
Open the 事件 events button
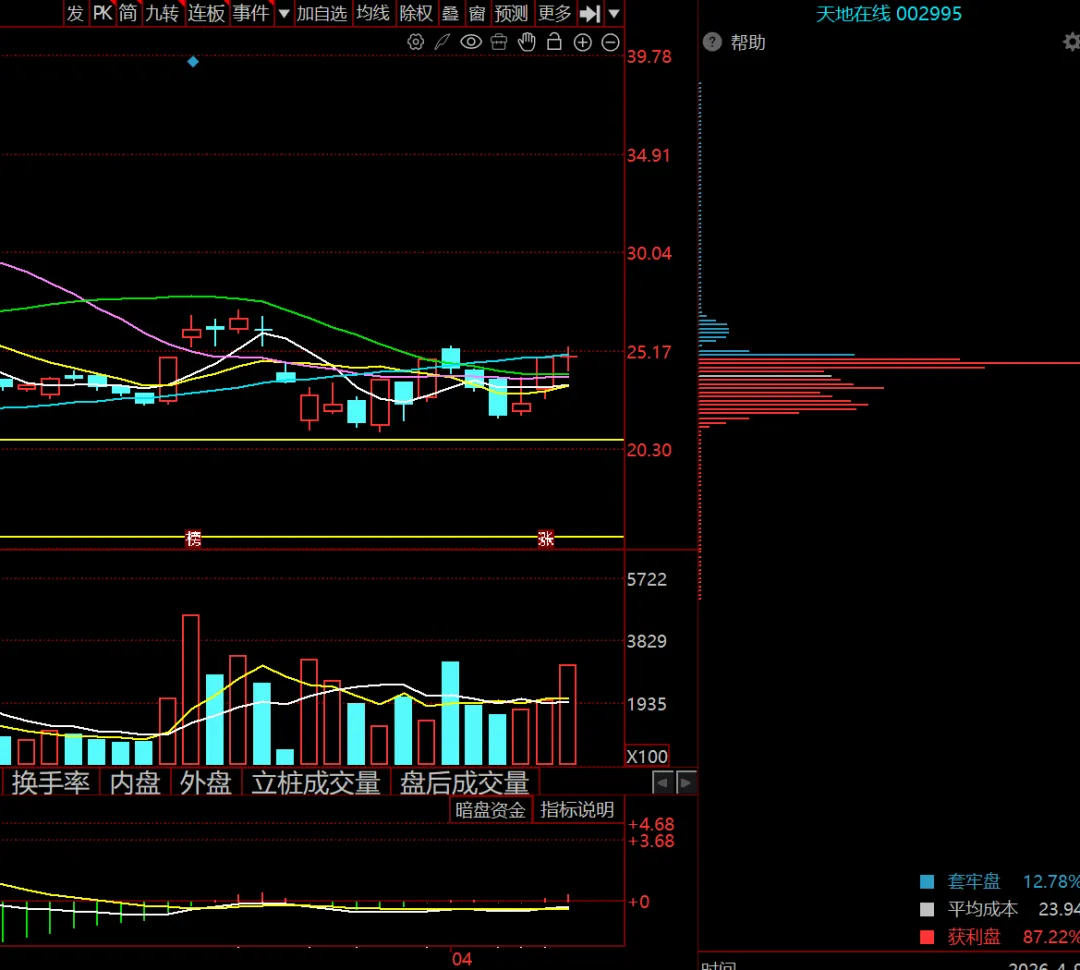tap(251, 13)
